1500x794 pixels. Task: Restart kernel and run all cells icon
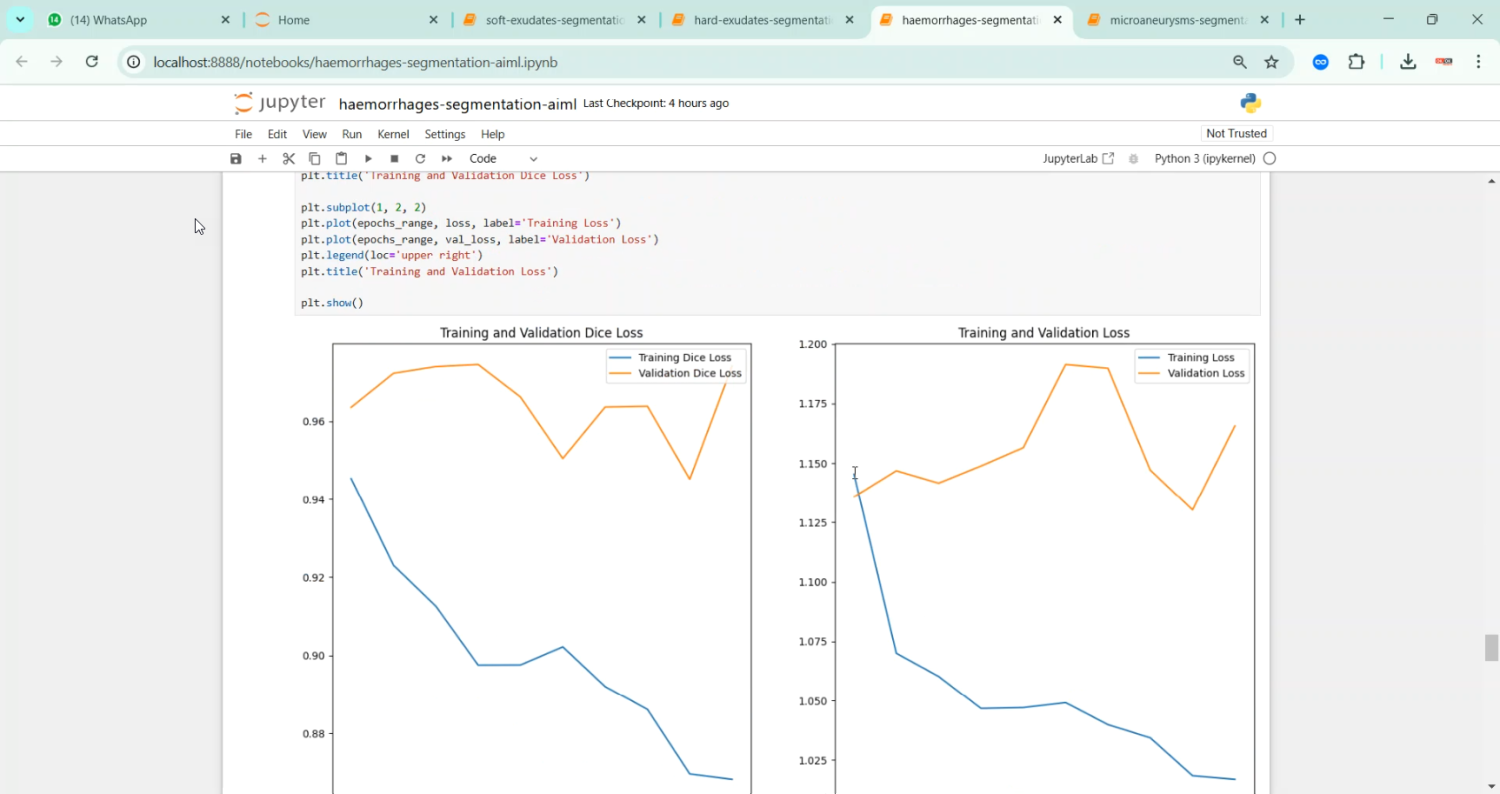(x=447, y=159)
